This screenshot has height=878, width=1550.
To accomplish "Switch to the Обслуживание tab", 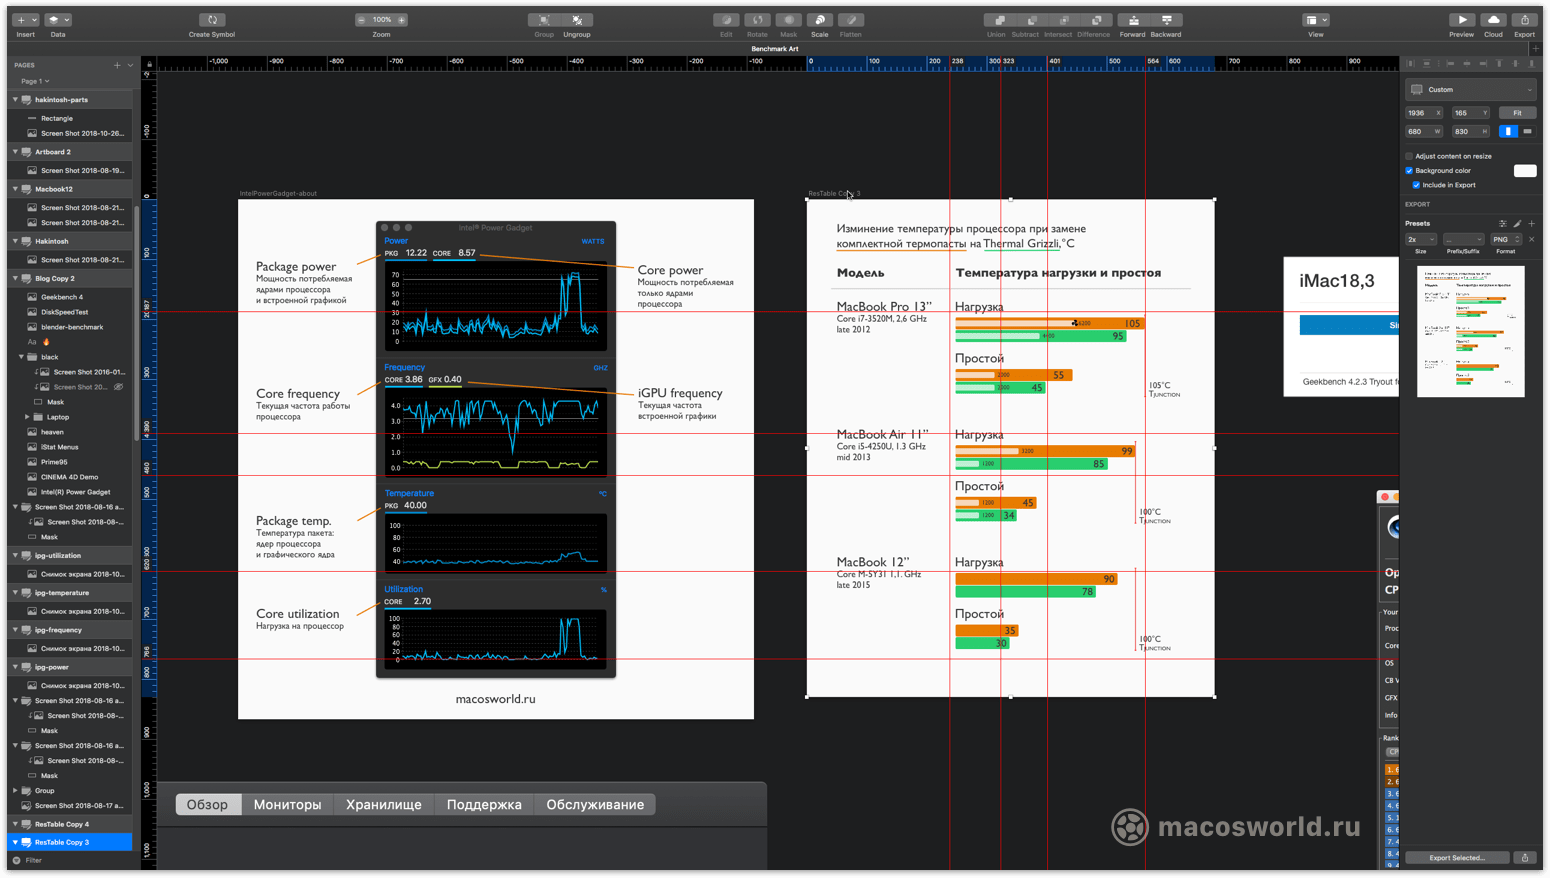I will tap(595, 805).
